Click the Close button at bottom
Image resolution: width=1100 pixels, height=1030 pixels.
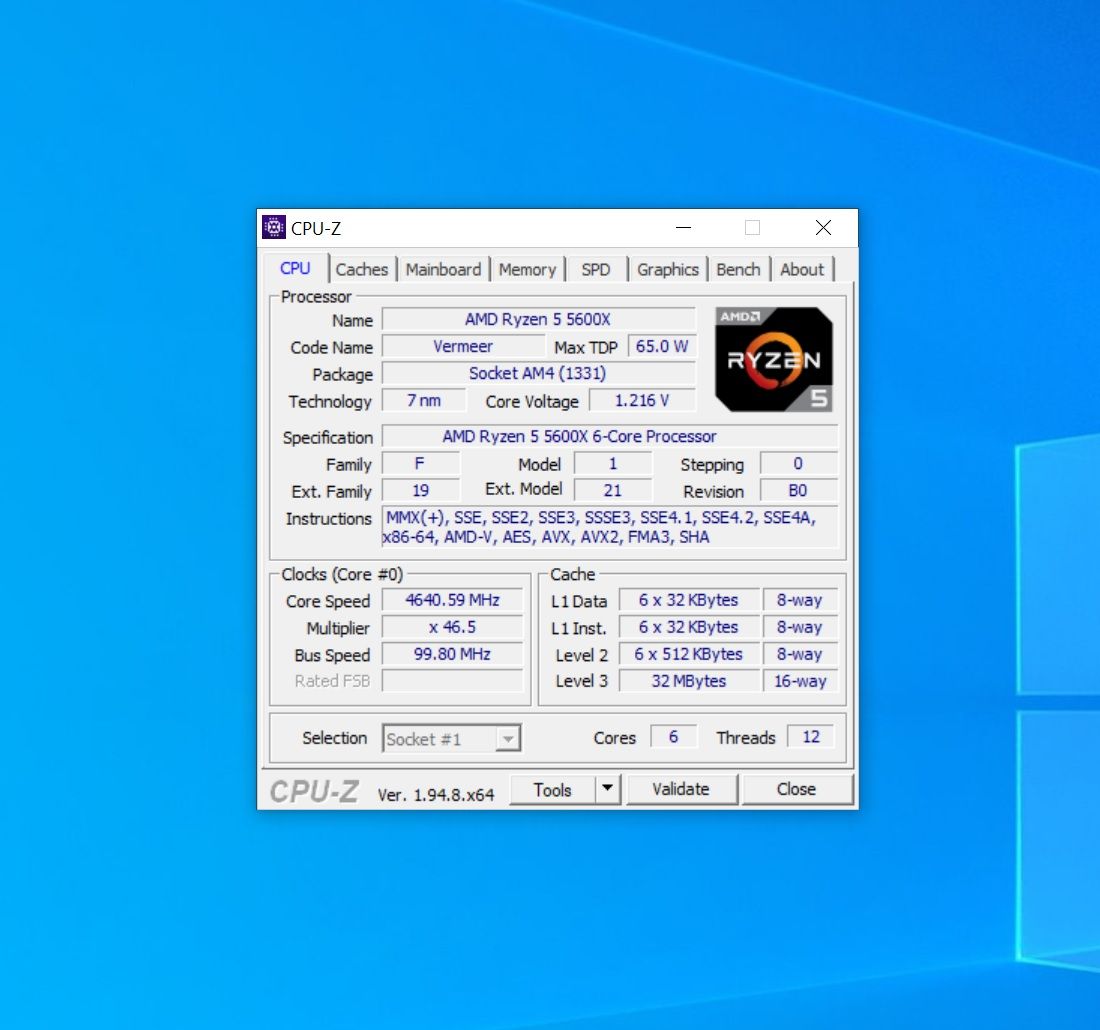[x=796, y=789]
